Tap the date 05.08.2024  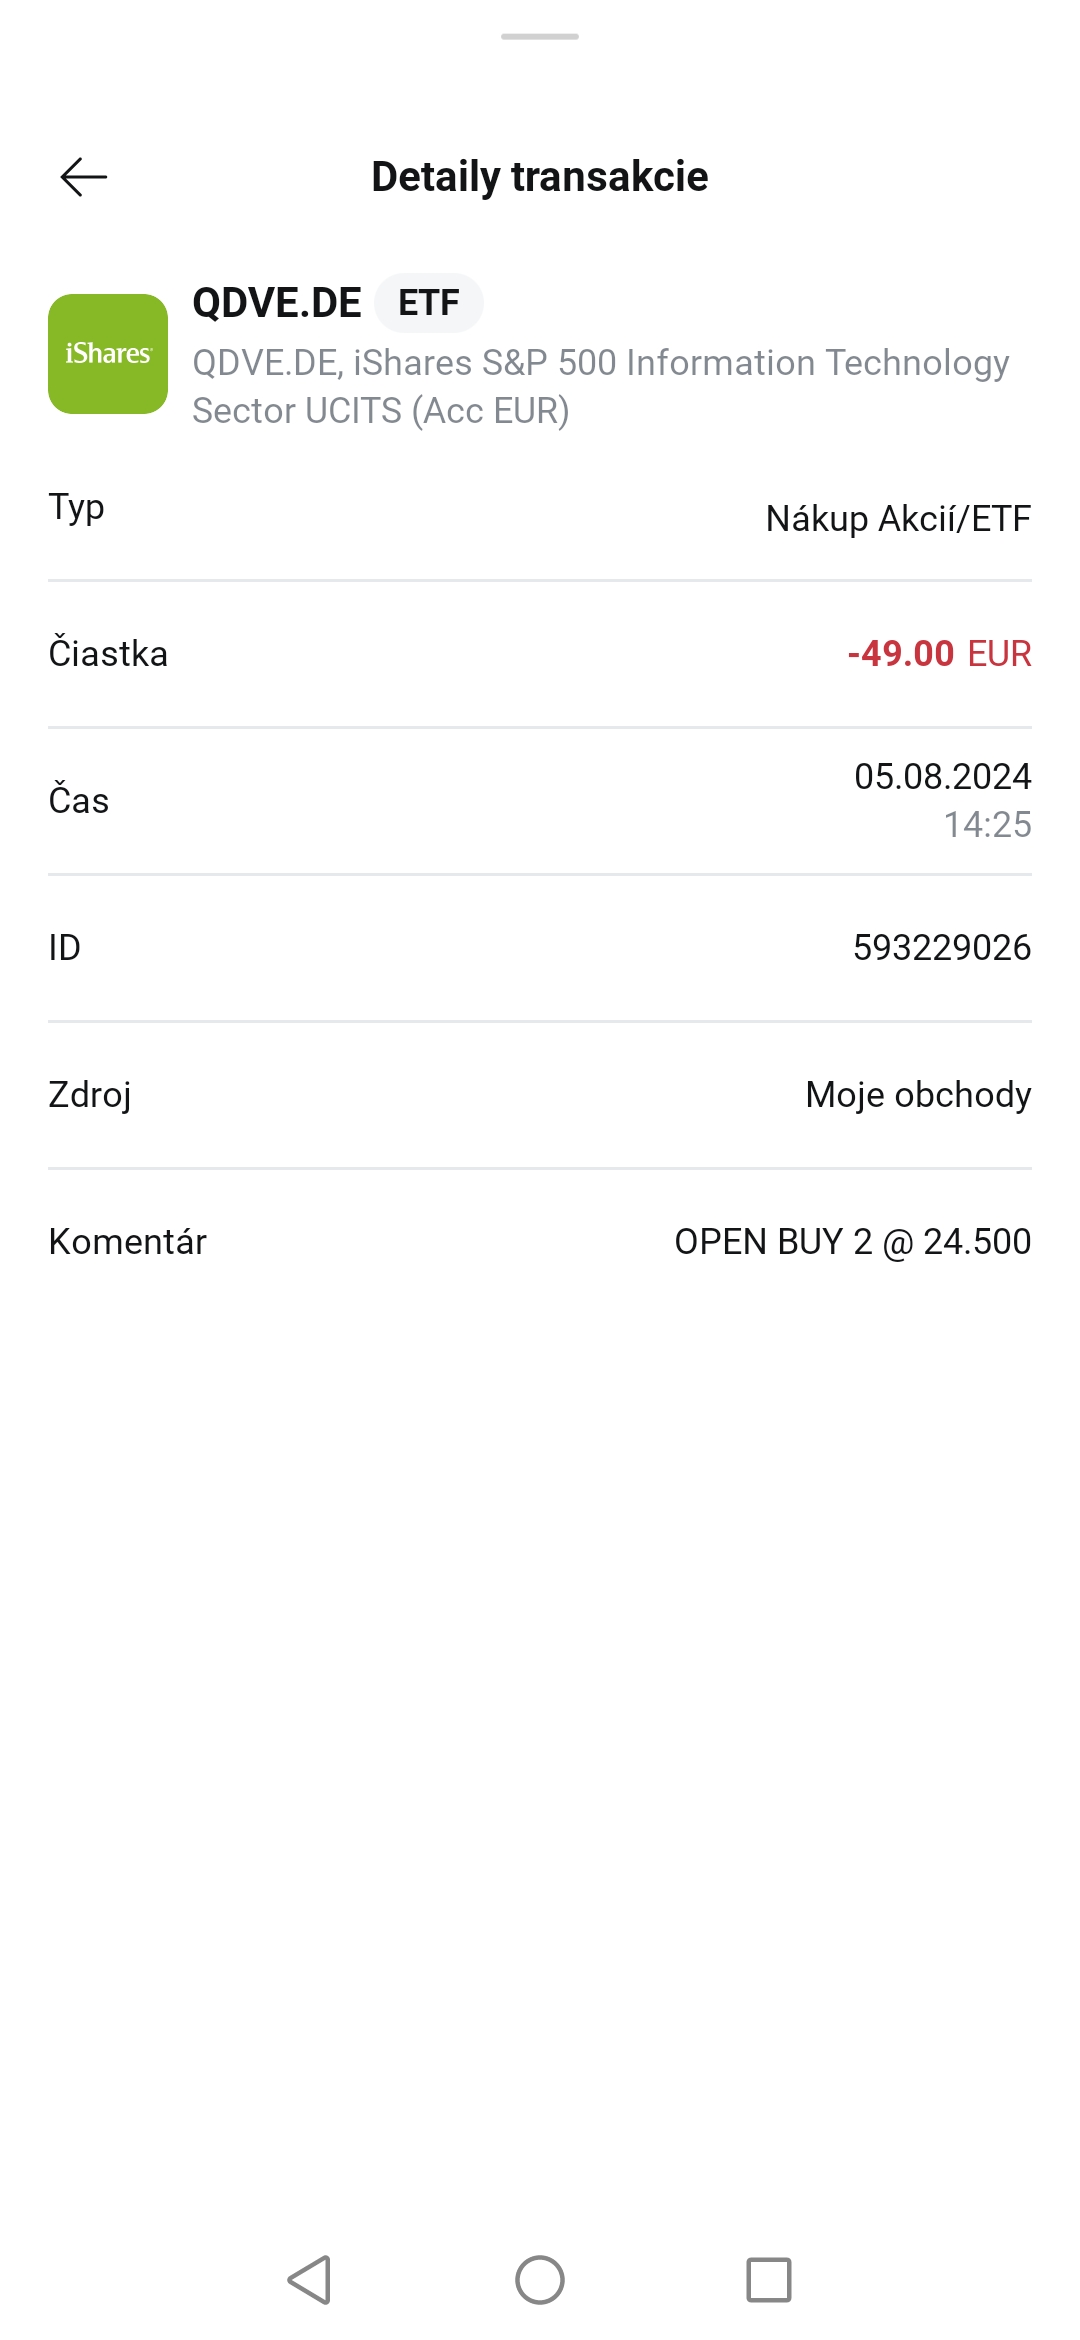click(x=942, y=777)
